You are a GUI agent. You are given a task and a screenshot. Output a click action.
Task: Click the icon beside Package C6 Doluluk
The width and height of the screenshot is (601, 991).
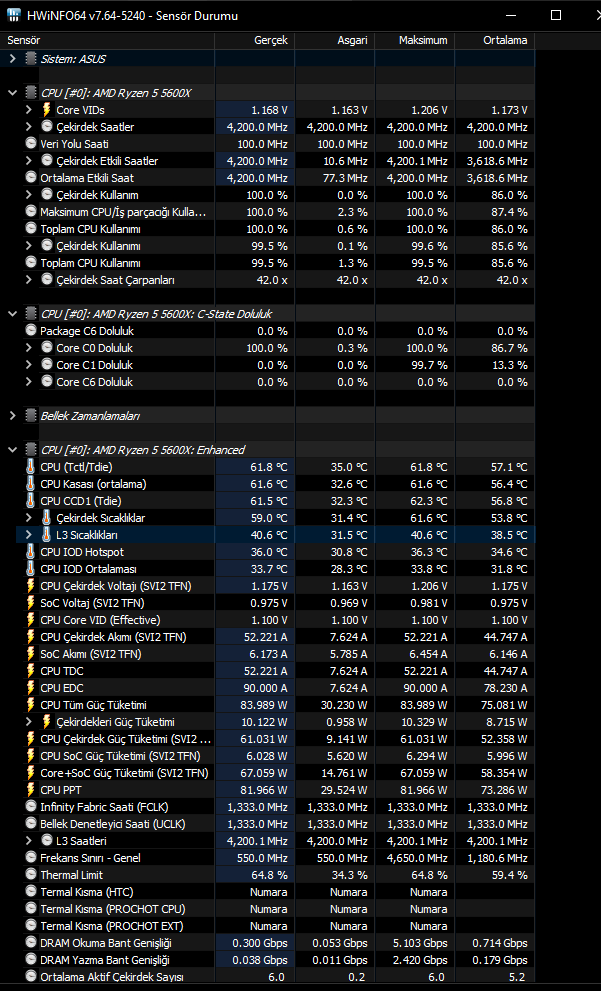point(30,331)
